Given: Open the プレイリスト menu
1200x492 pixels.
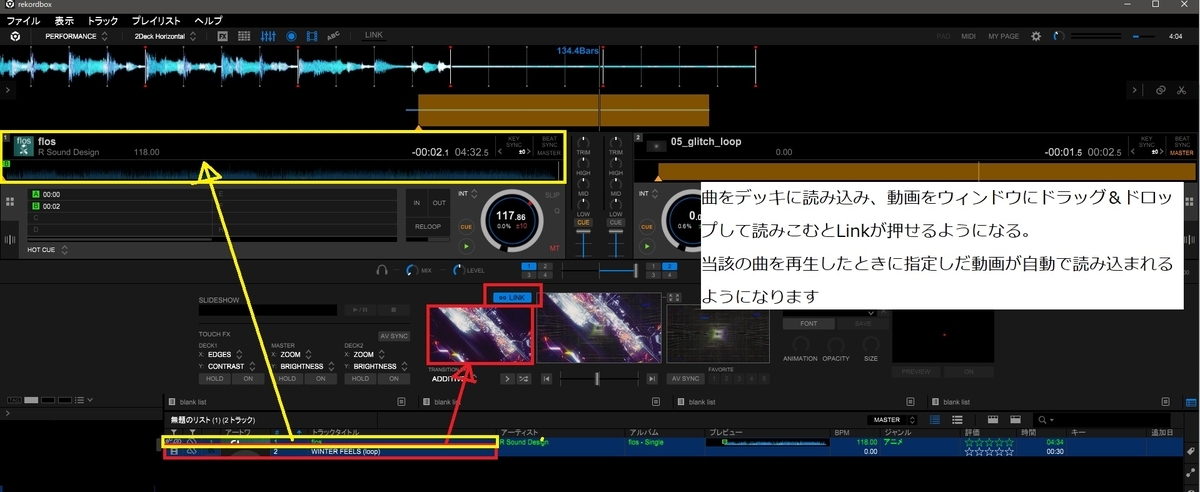Looking at the screenshot, I should point(157,20).
